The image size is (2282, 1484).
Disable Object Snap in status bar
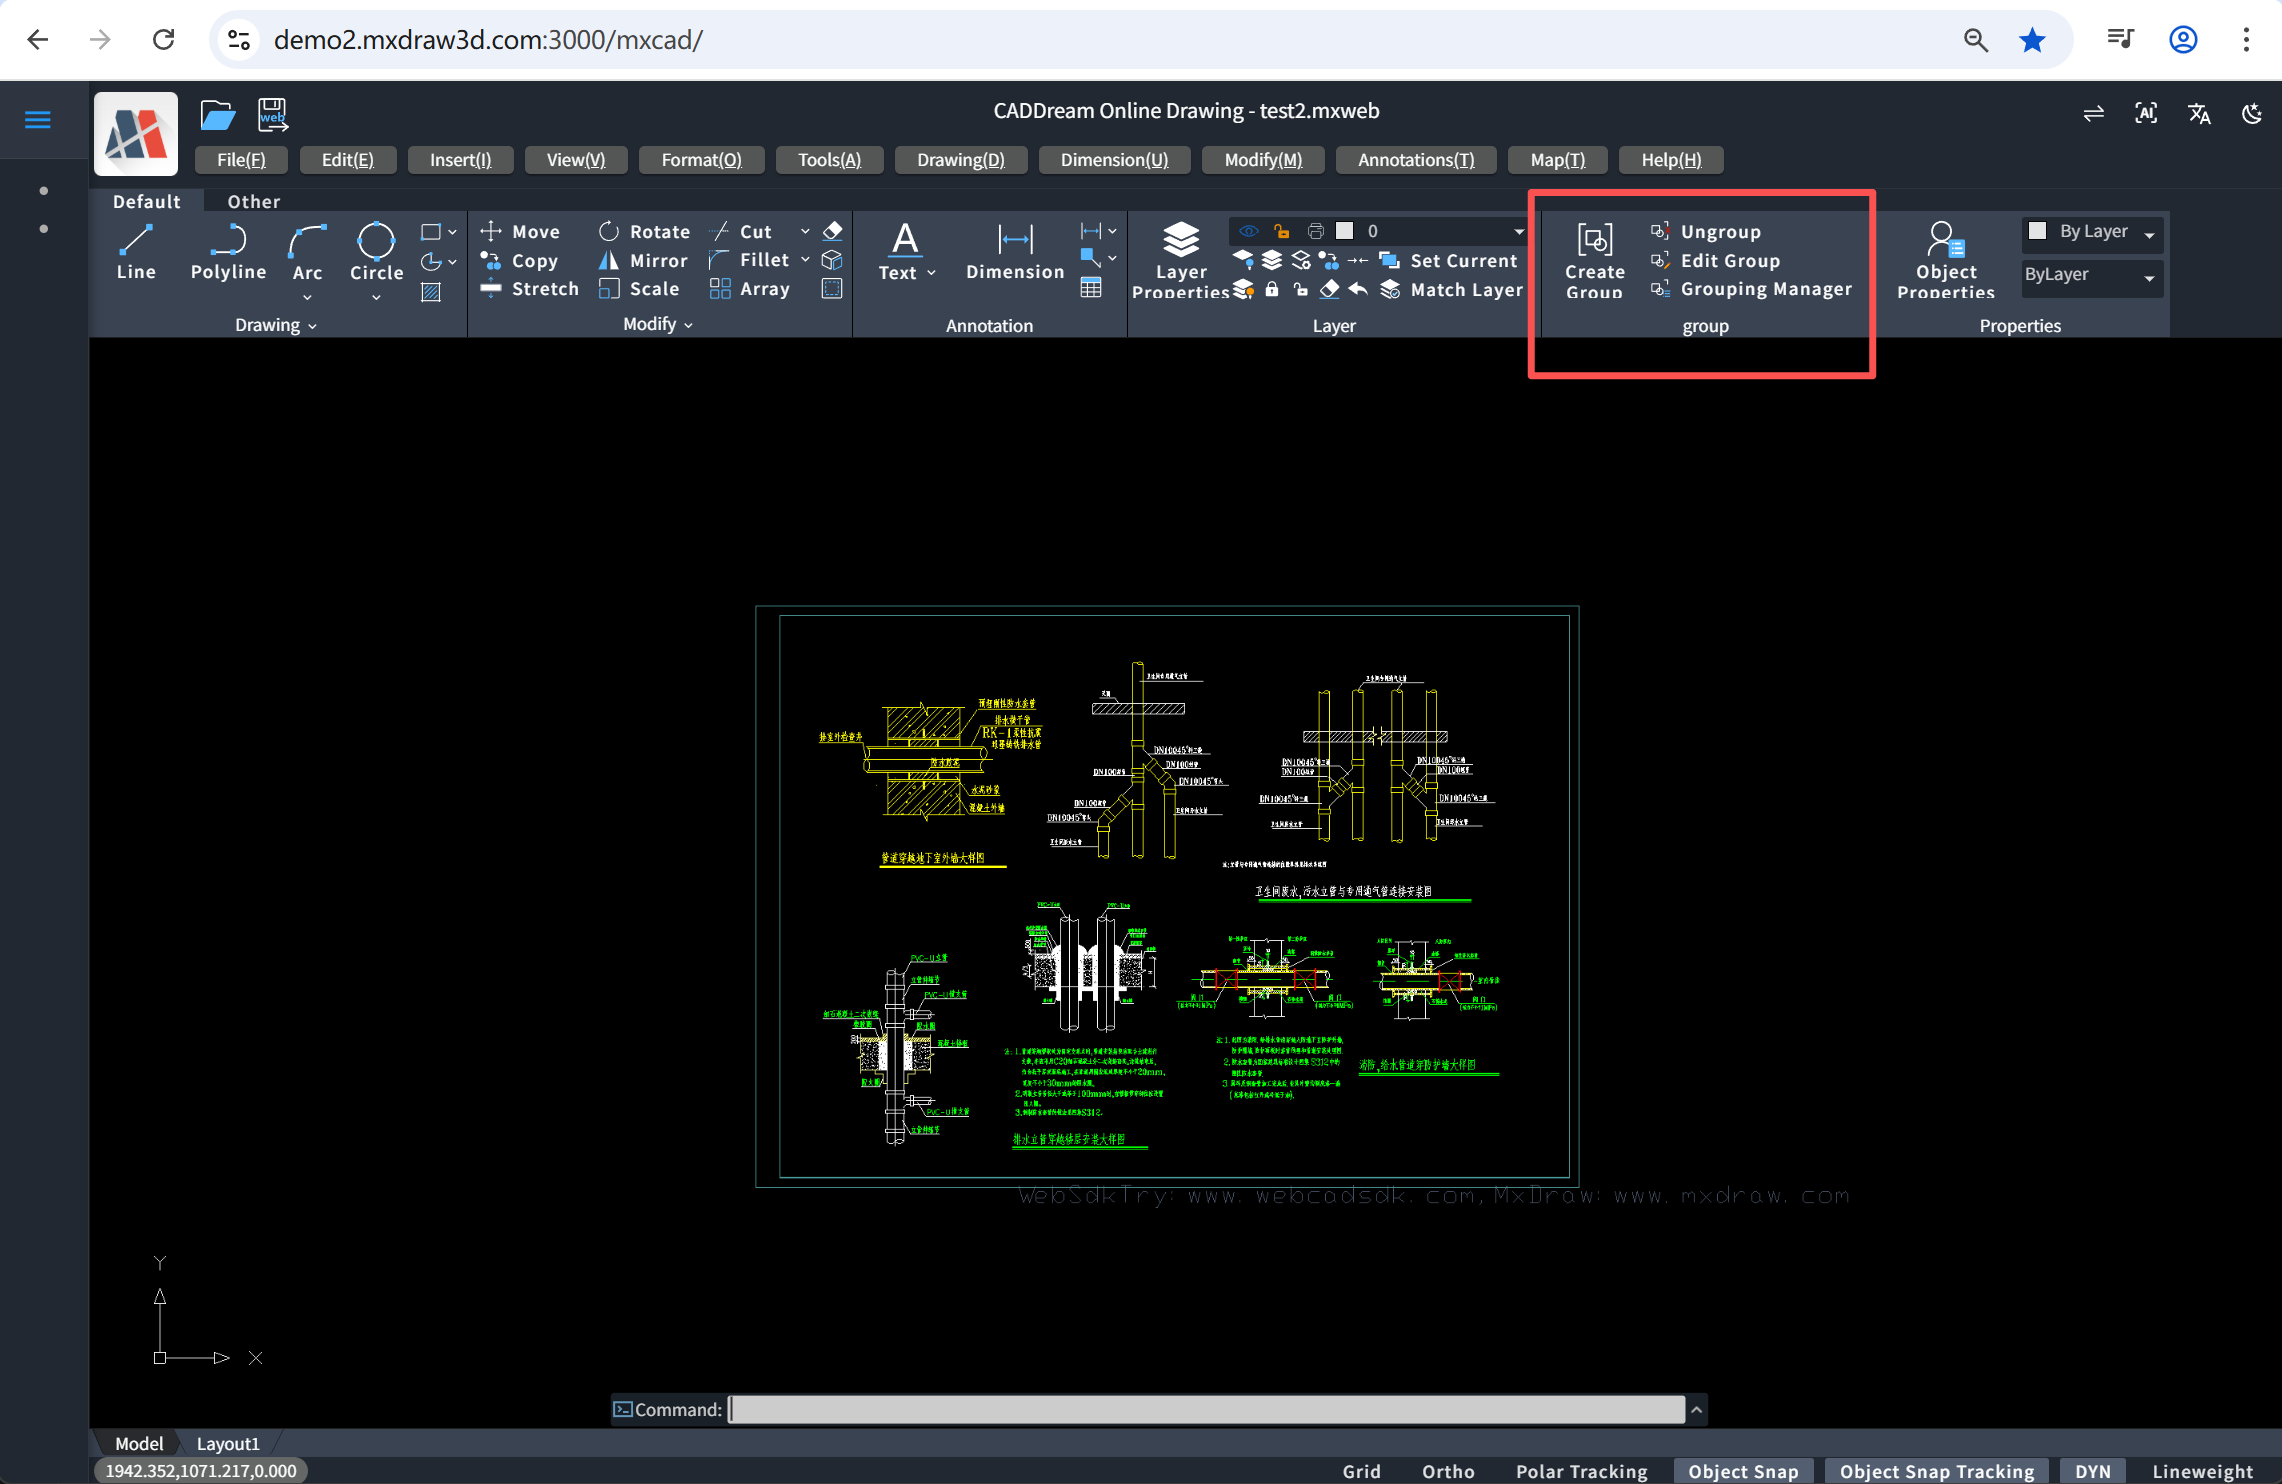1742,1471
